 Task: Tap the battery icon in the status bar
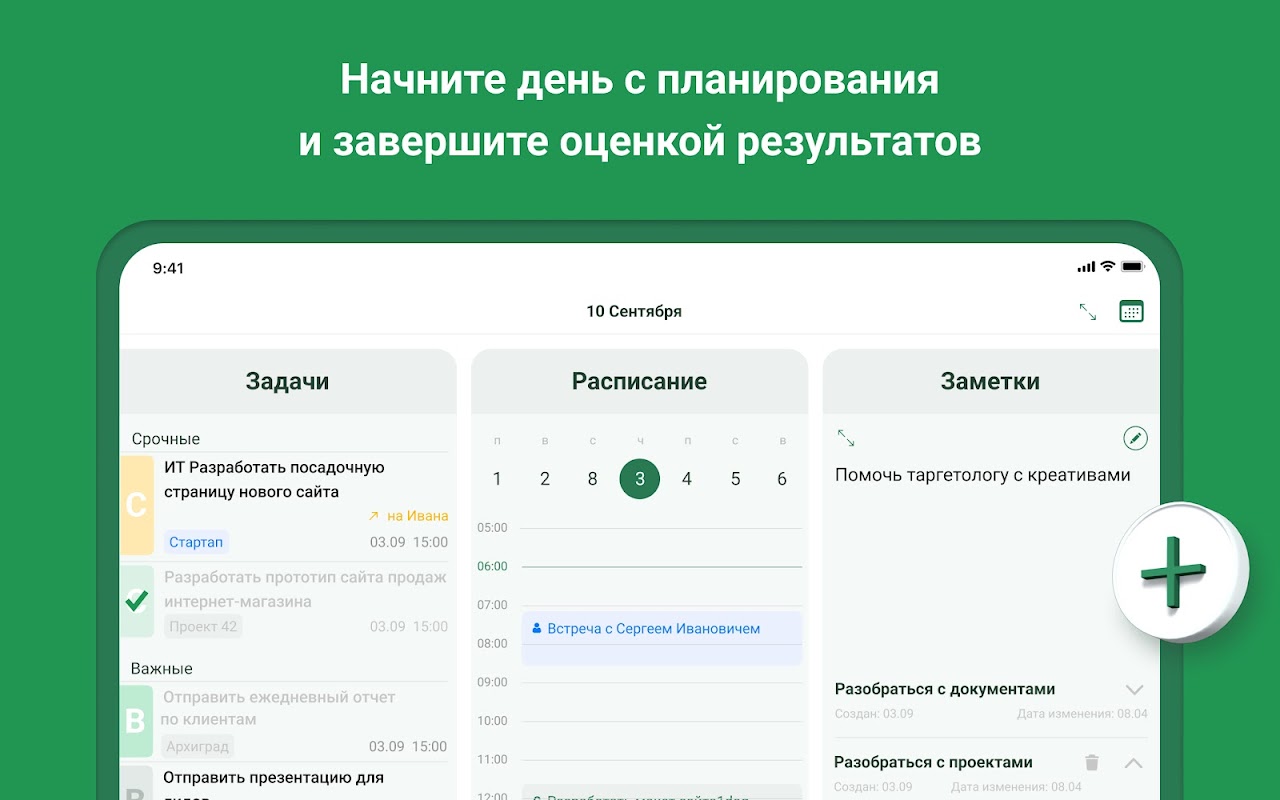click(1132, 267)
